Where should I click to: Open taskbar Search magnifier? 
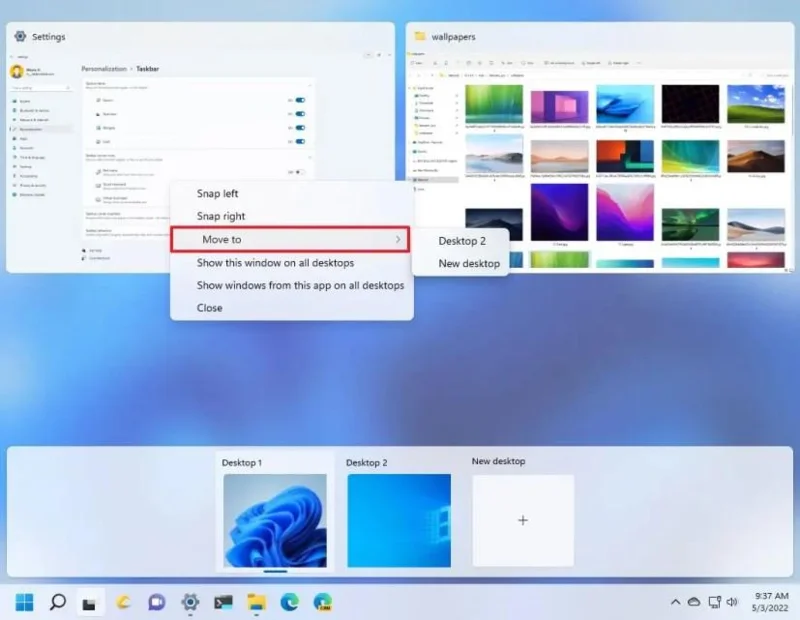coord(58,602)
